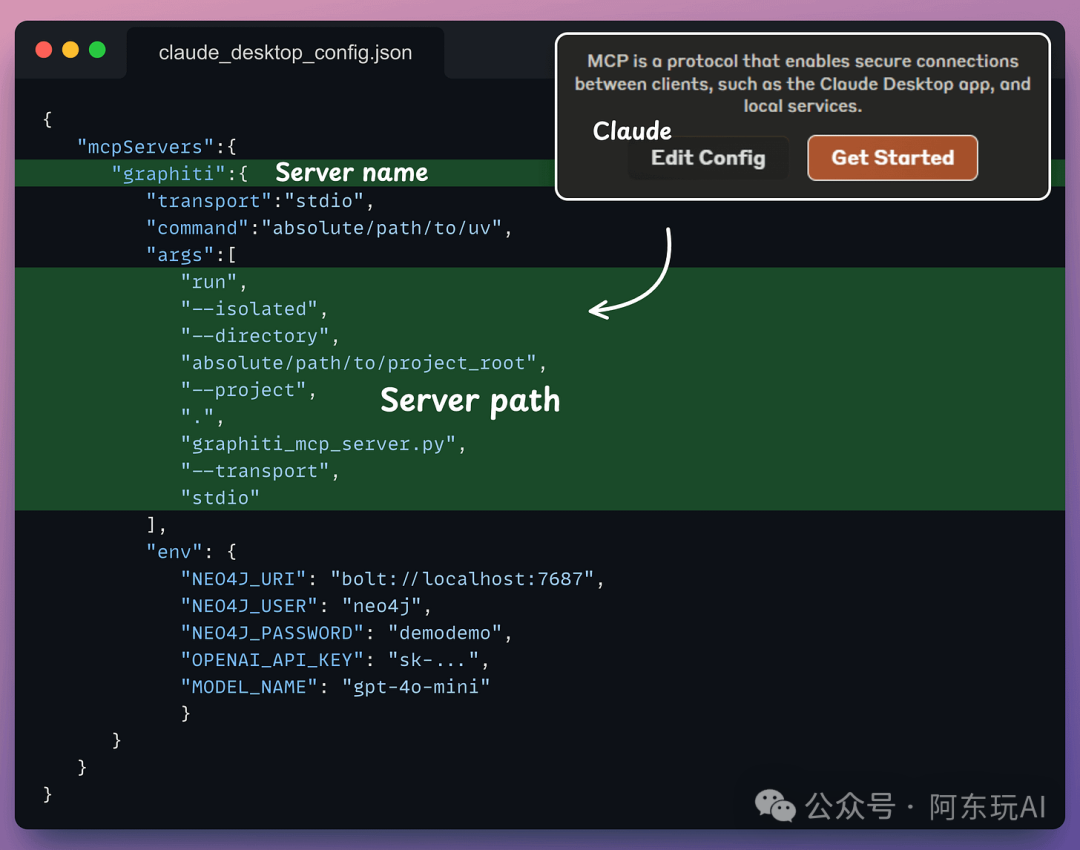Image resolution: width=1080 pixels, height=850 pixels.
Task: Click the "MODEL_NAME" key
Action: coord(249,687)
